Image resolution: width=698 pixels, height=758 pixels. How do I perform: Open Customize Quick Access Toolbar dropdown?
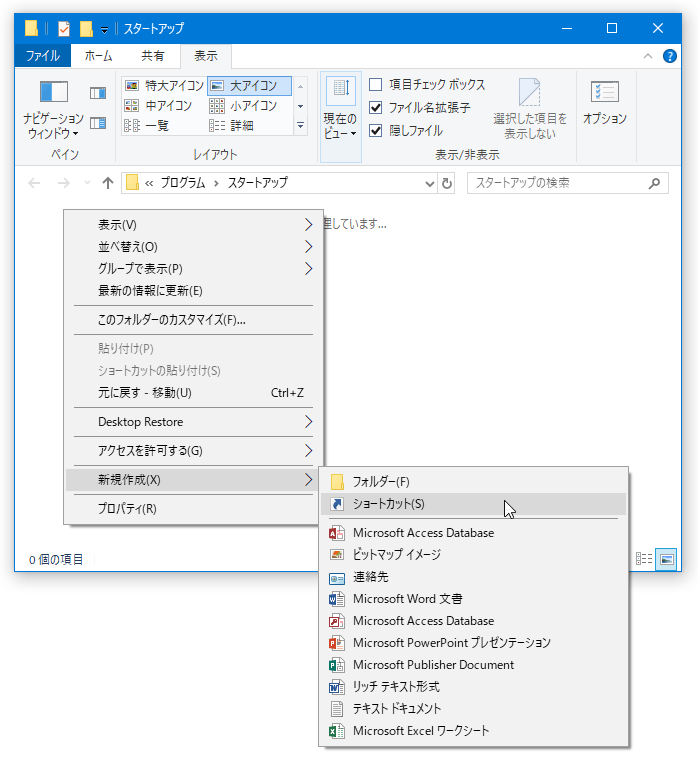(104, 30)
